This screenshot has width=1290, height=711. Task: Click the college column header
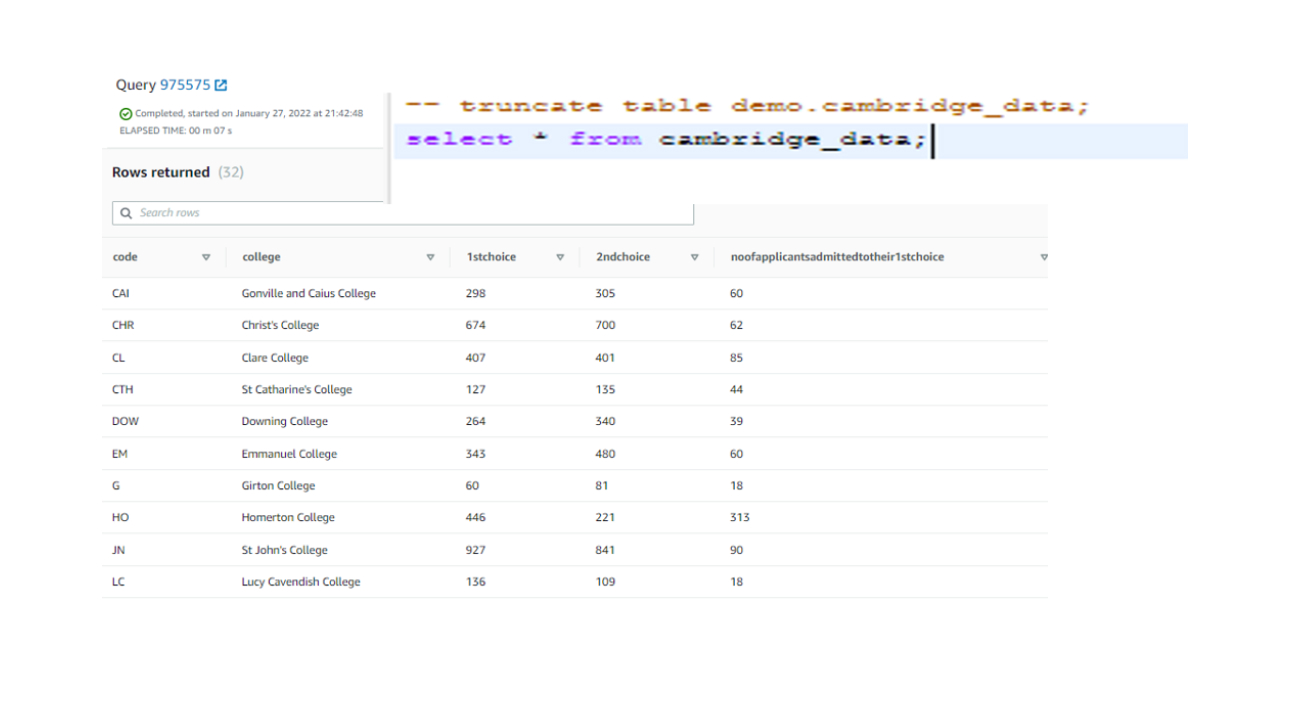(261, 257)
